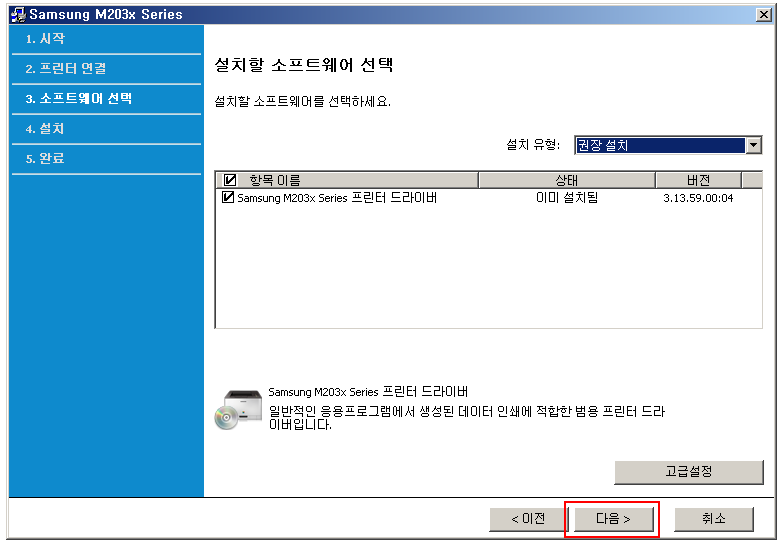Sort by the 상태 column header
The image size is (783, 547).
(567, 180)
